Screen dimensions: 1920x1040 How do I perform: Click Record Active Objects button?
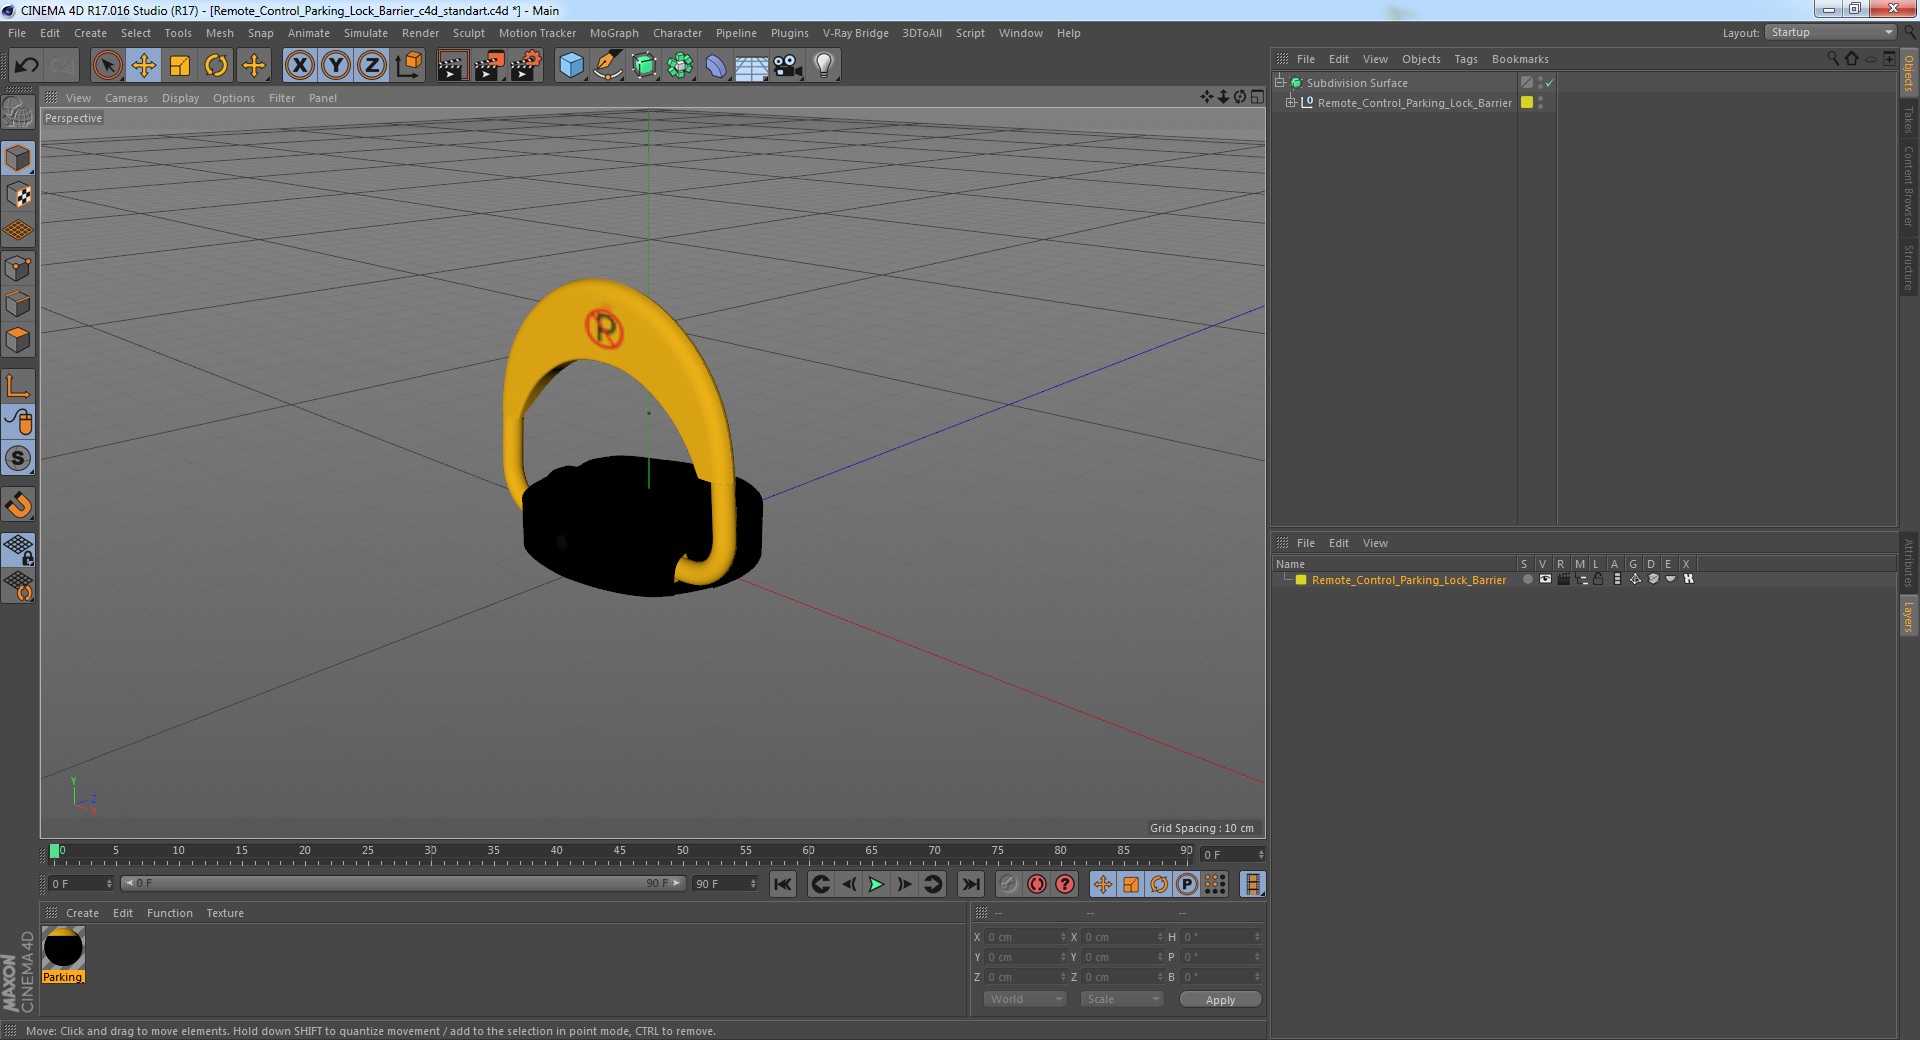[x=1009, y=884]
